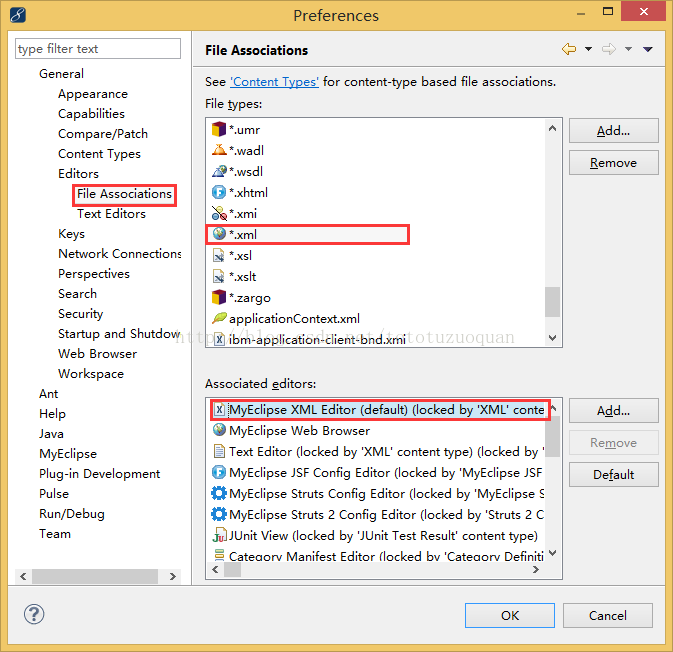Click the Struts Config Editor gear icon
Image resolution: width=673 pixels, height=652 pixels.
tap(219, 493)
